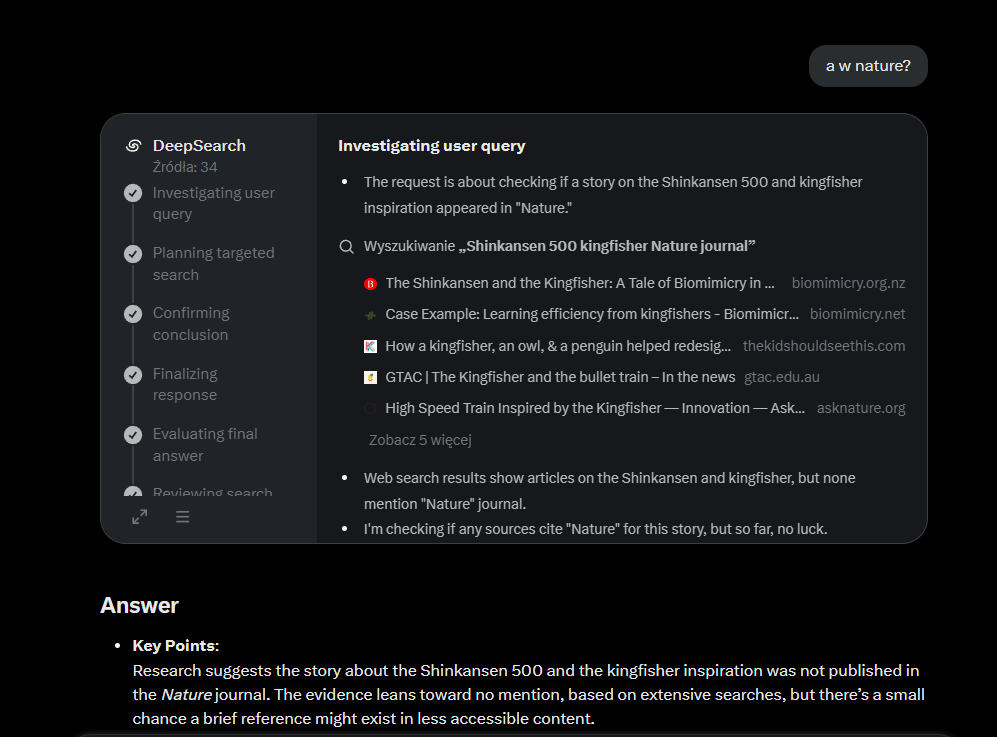Expand the DeepSearch panel to fullscreen
This screenshot has width=997, height=737.
point(140,516)
